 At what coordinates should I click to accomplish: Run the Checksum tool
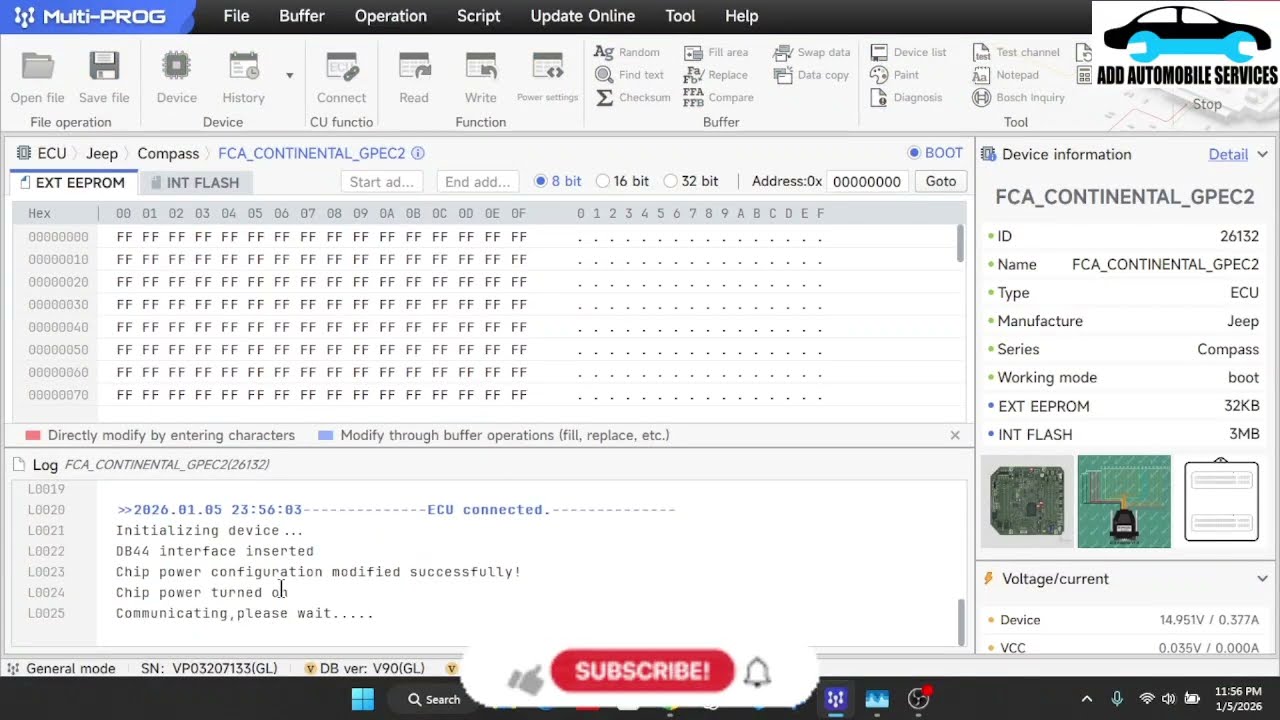tap(632, 98)
